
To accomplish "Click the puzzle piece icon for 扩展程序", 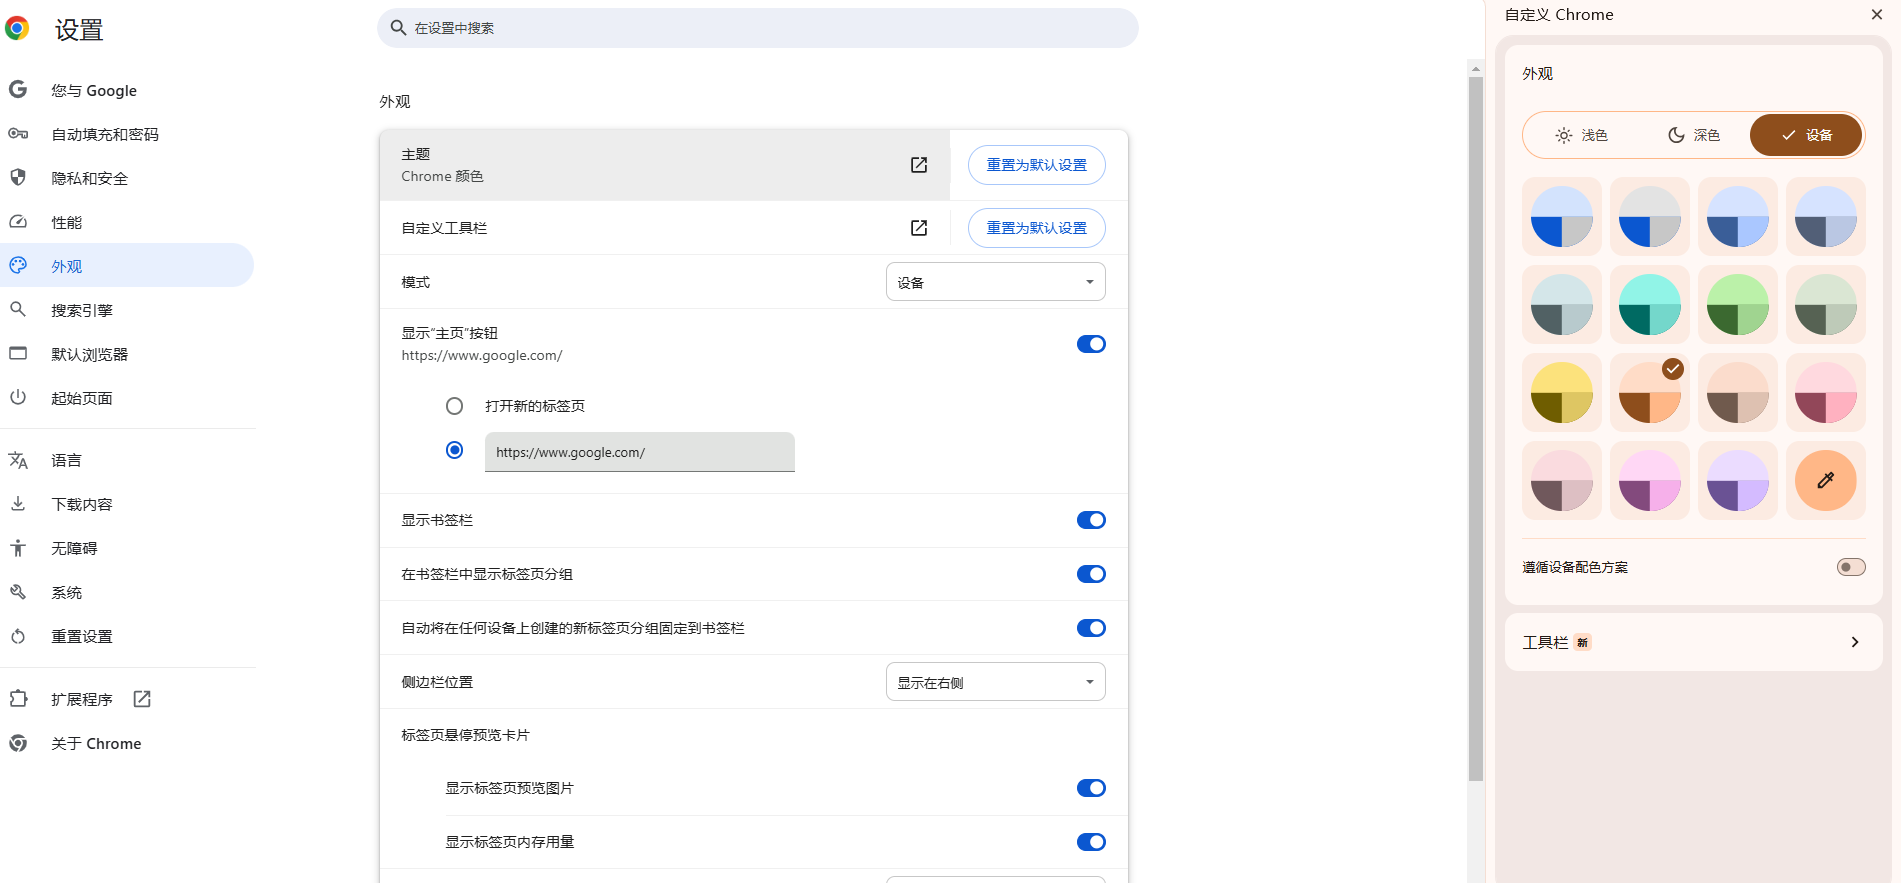I will click(18, 699).
